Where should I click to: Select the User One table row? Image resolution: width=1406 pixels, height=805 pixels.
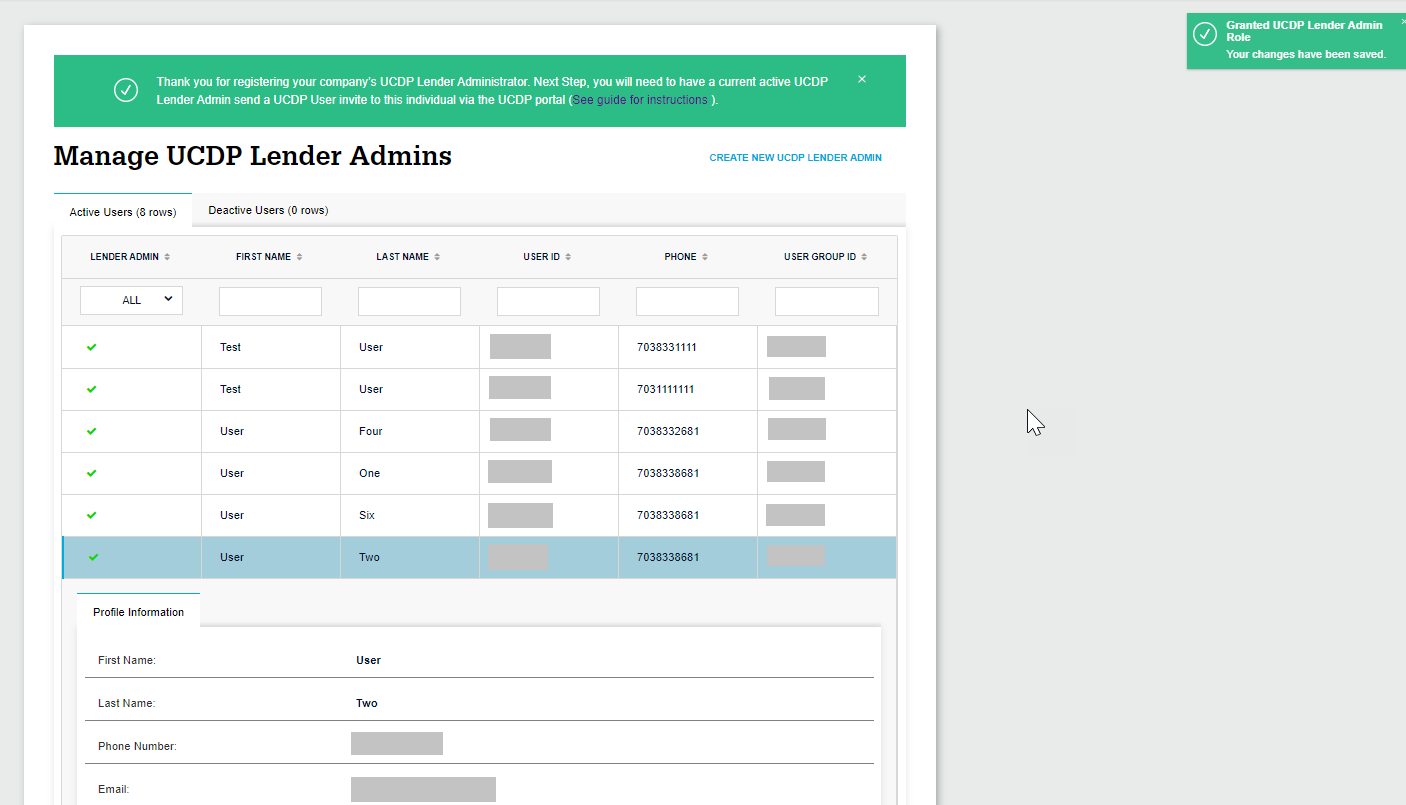pyautogui.click(x=400, y=473)
